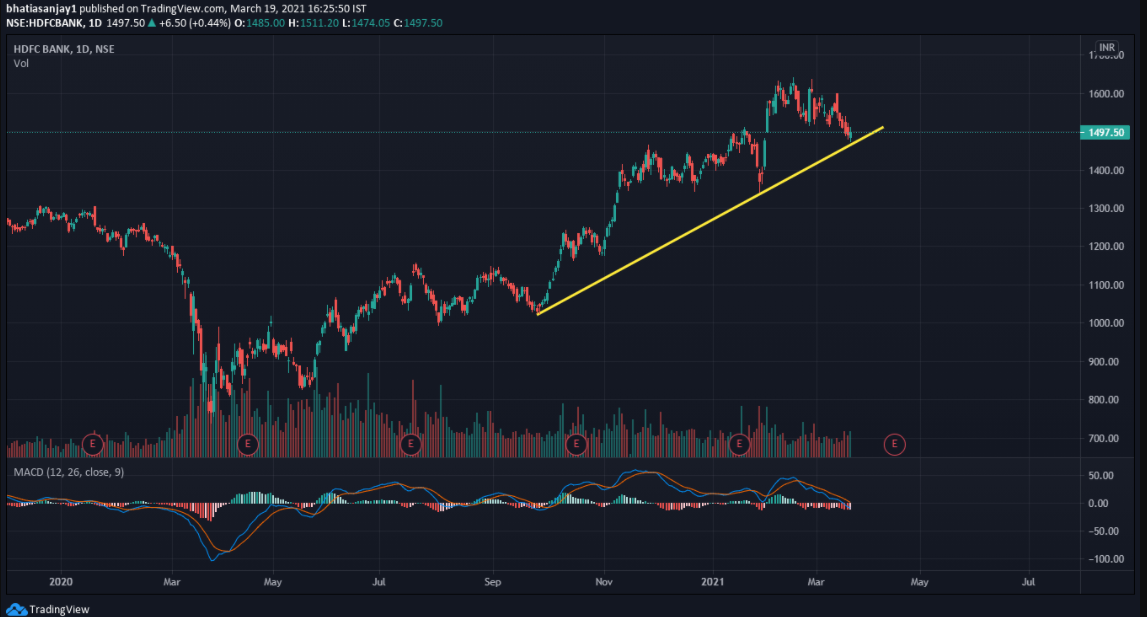
Task: Click the earnings marker near October 2020
Action: pyautogui.click(x=576, y=444)
